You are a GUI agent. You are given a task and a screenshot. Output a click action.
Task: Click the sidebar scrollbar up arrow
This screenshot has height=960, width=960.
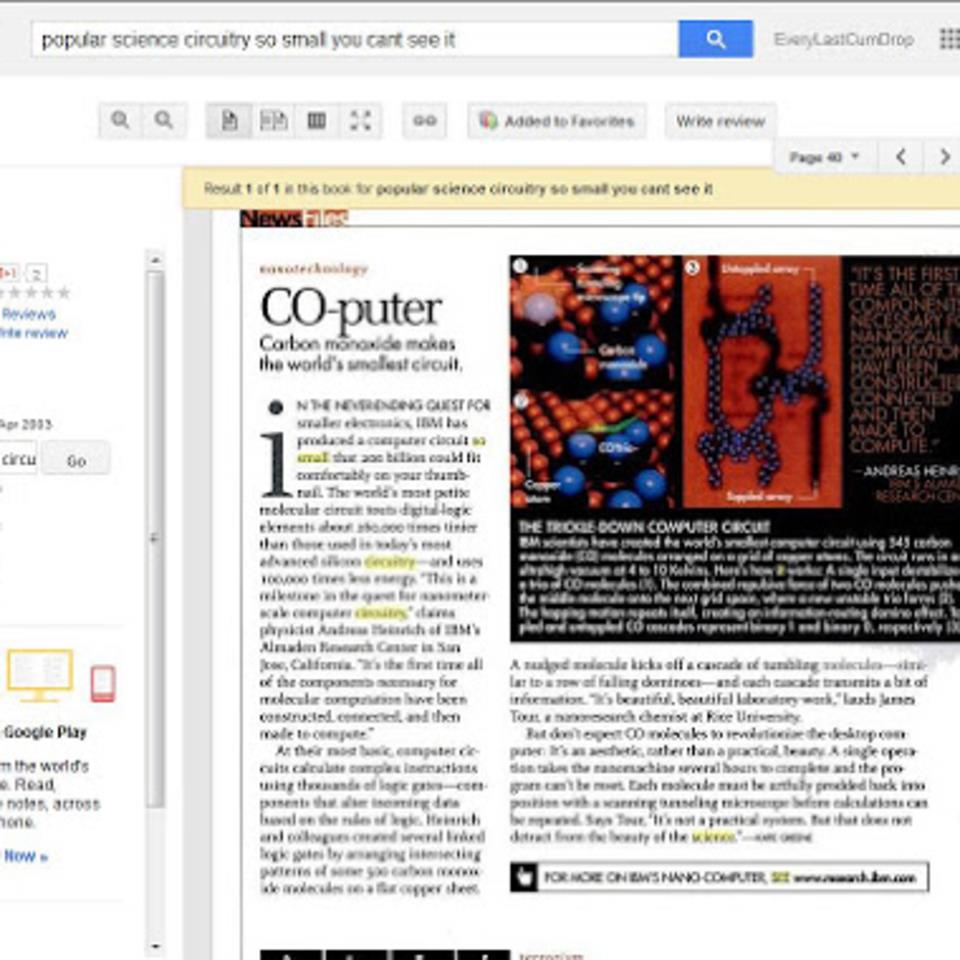(156, 260)
